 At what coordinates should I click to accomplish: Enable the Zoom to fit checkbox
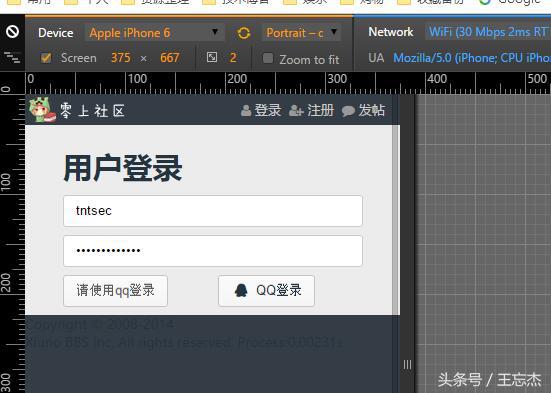268,58
